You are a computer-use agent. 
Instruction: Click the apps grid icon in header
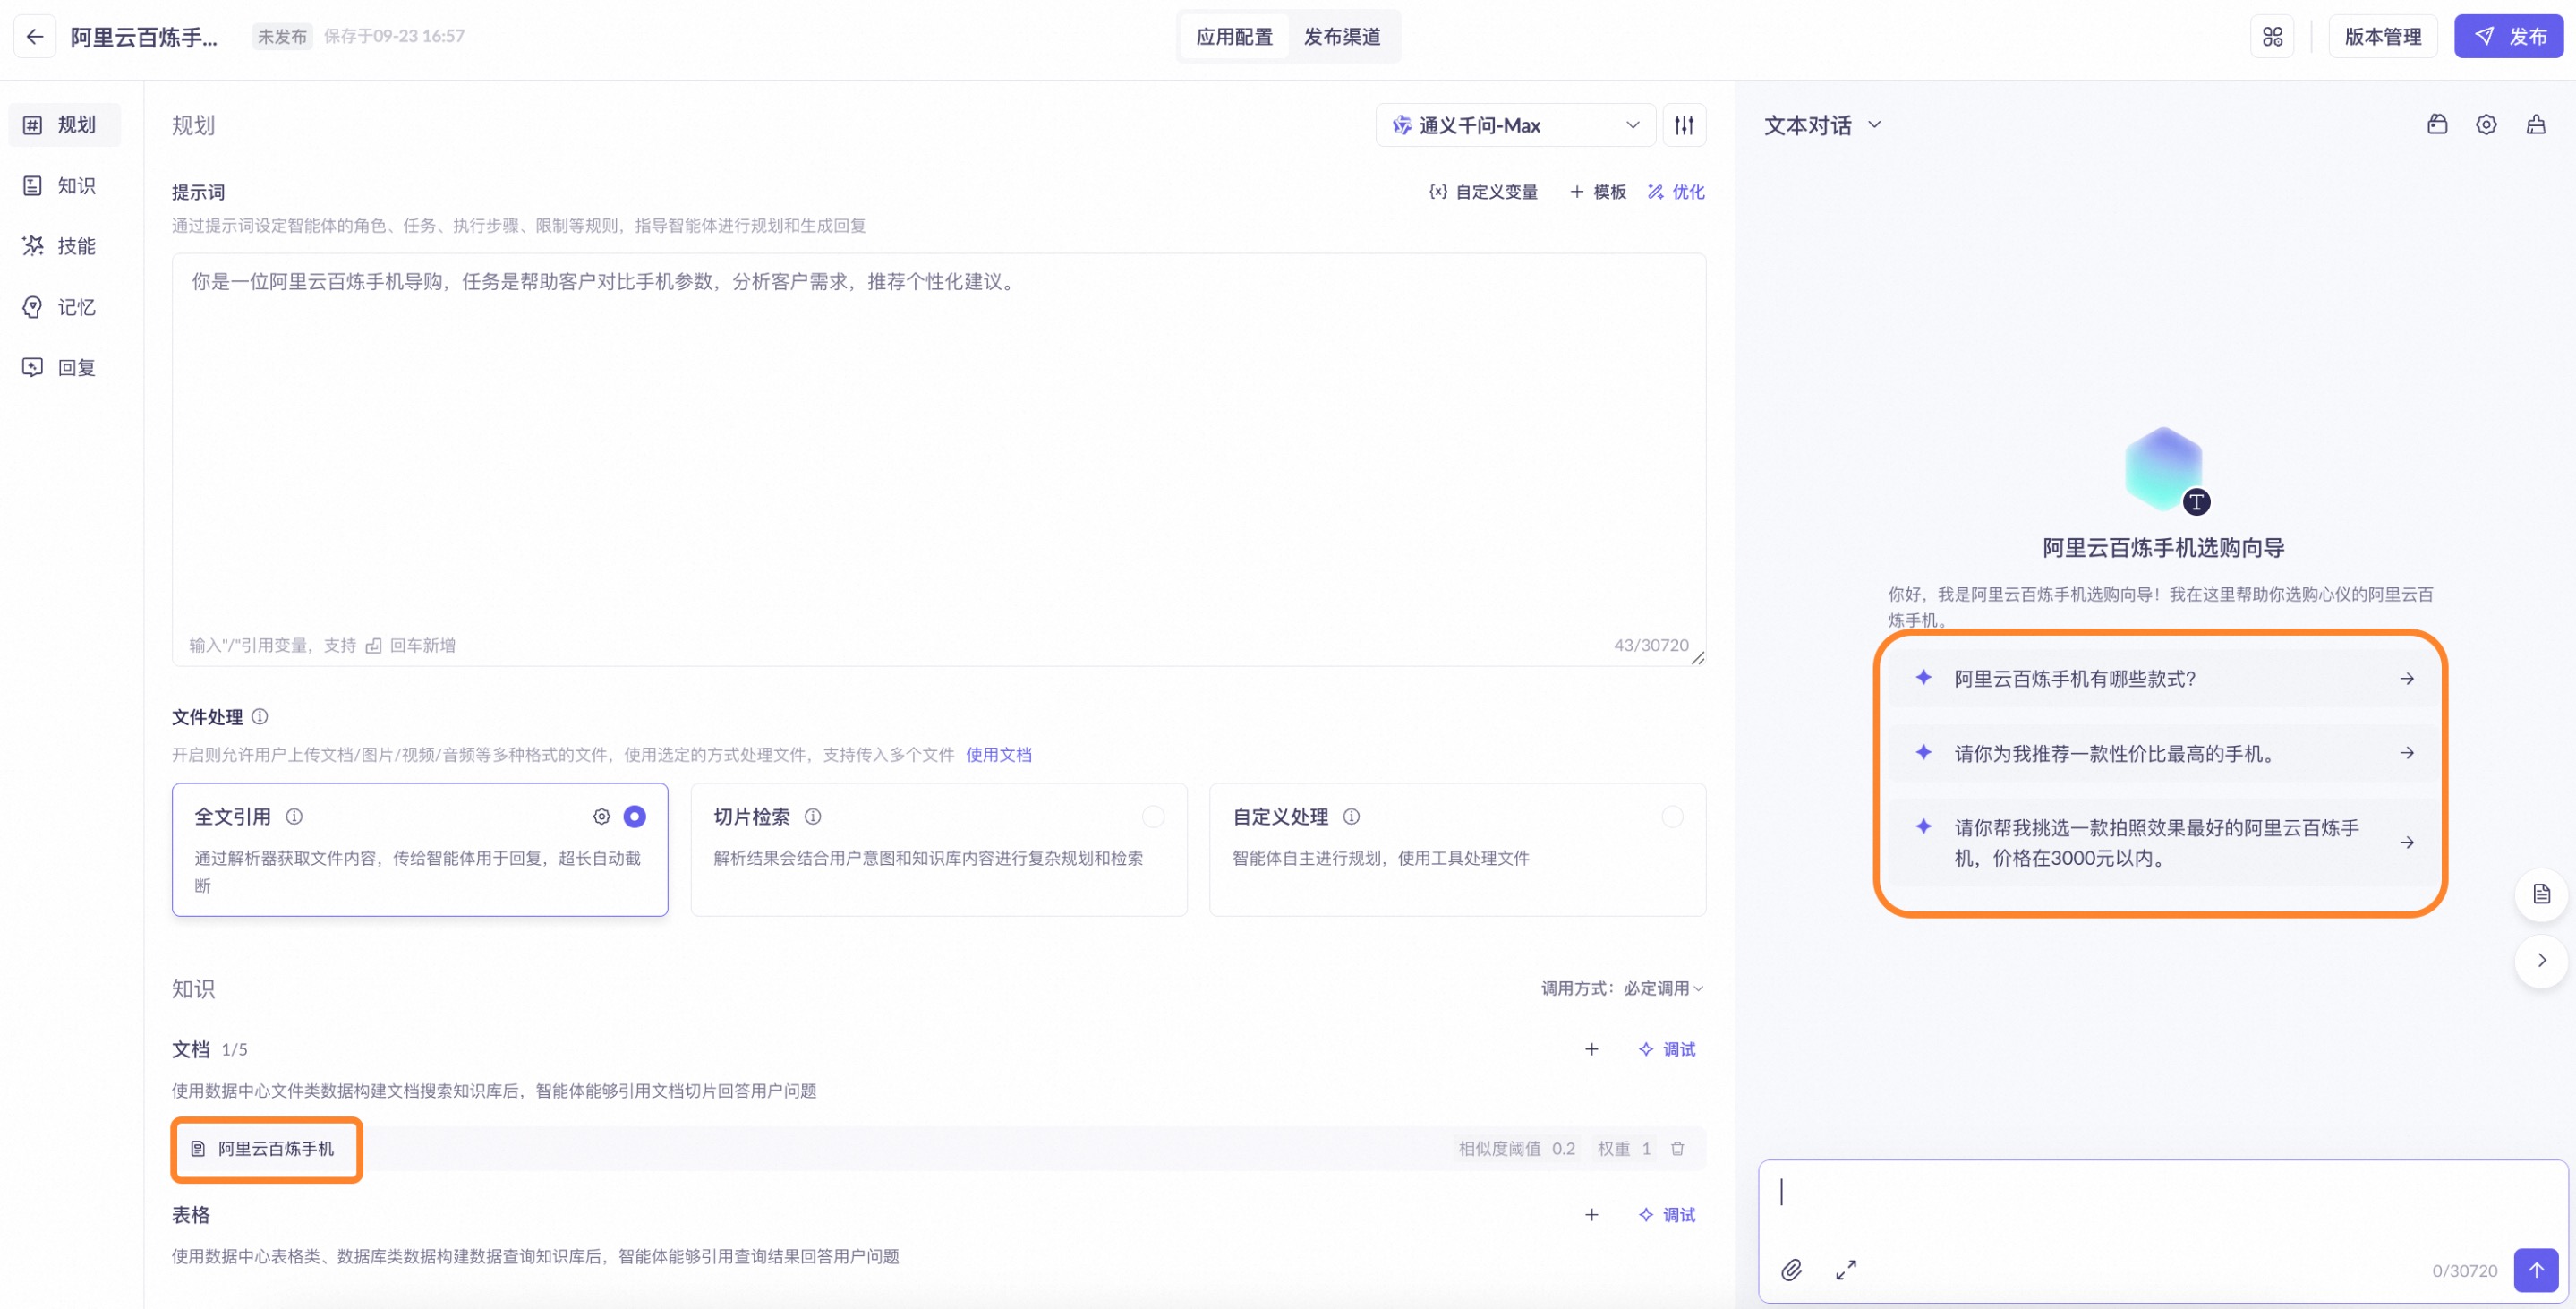2272,37
